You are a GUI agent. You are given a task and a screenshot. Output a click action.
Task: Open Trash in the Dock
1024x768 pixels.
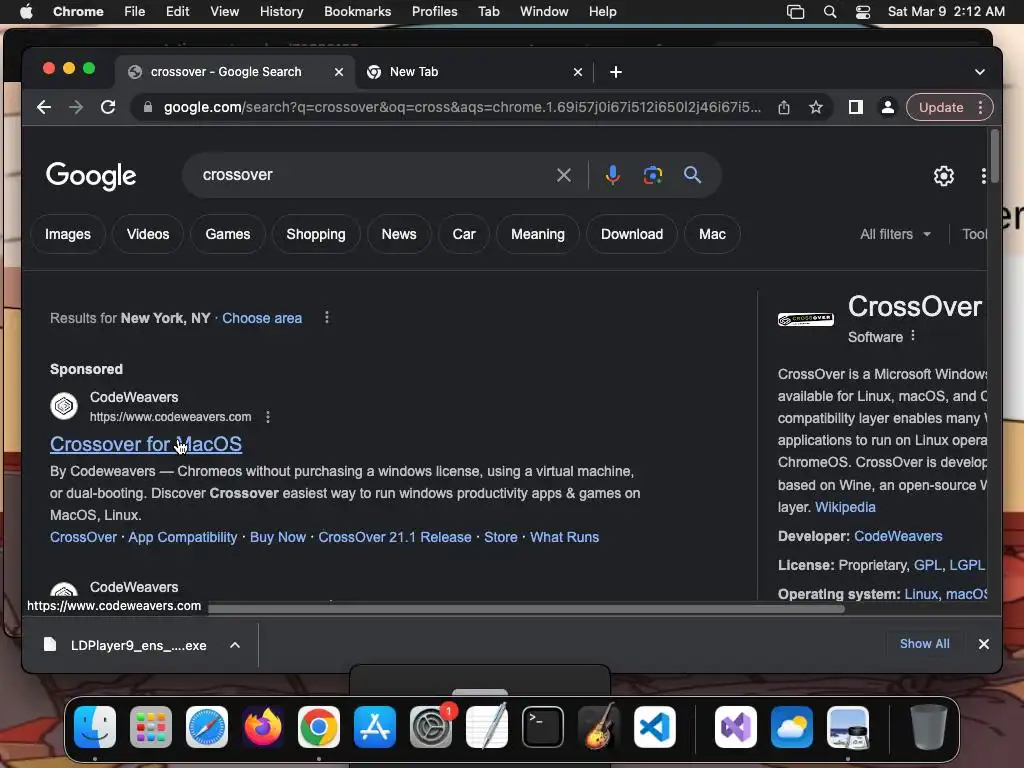pyautogui.click(x=928, y=727)
